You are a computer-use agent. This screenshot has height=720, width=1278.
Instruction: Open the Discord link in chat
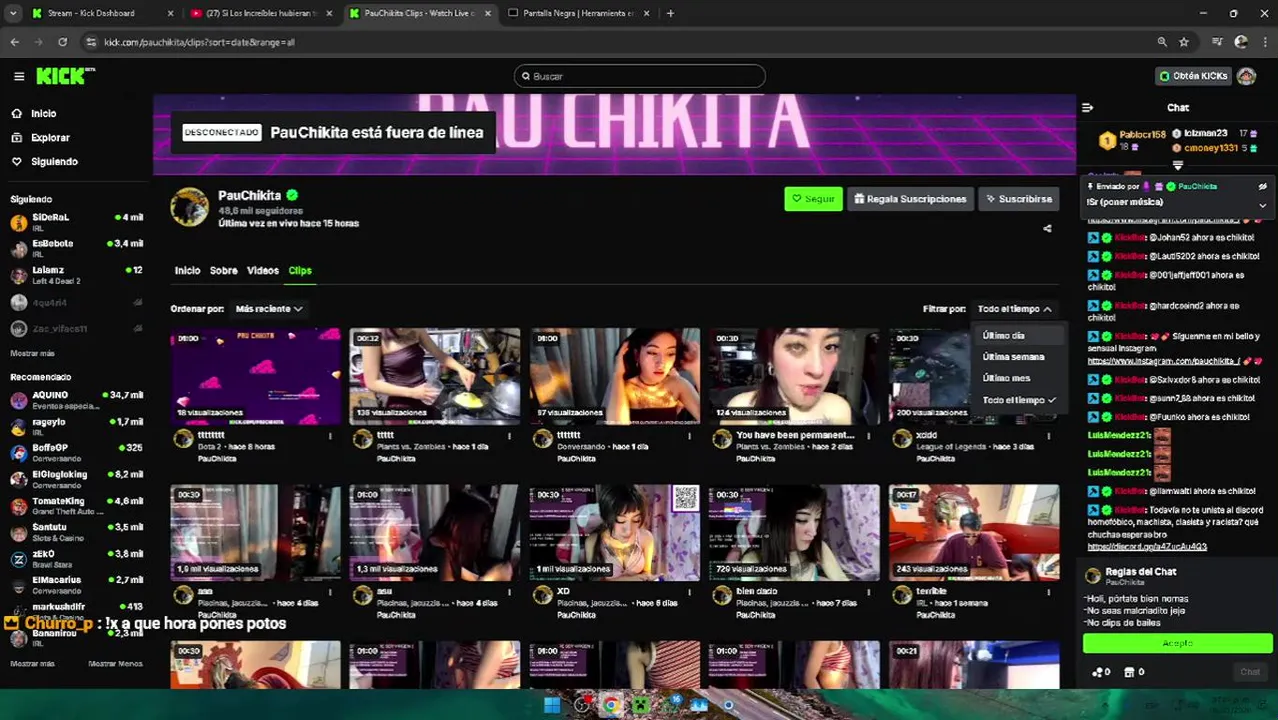coord(1146,547)
